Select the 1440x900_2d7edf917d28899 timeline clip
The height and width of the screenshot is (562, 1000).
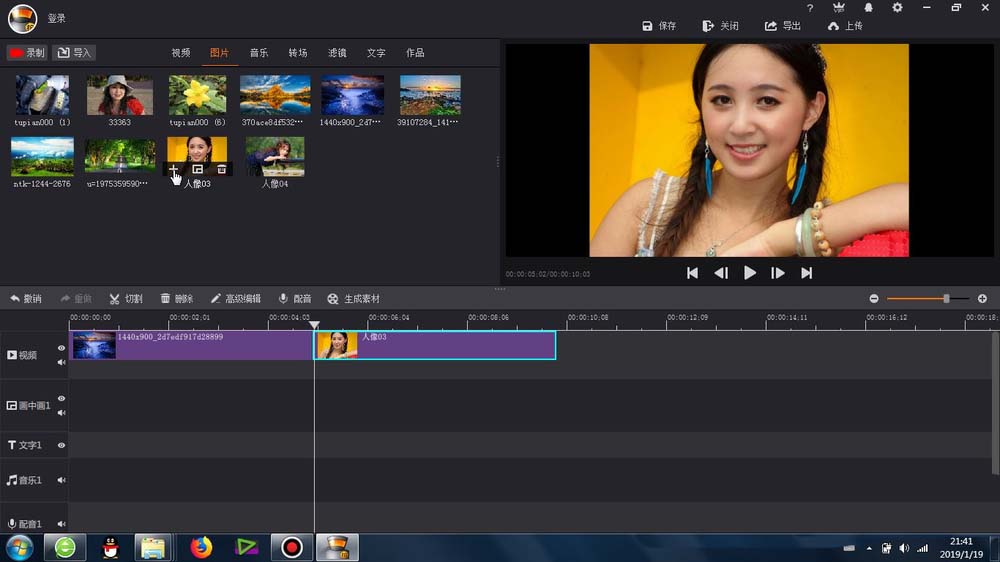(191, 345)
